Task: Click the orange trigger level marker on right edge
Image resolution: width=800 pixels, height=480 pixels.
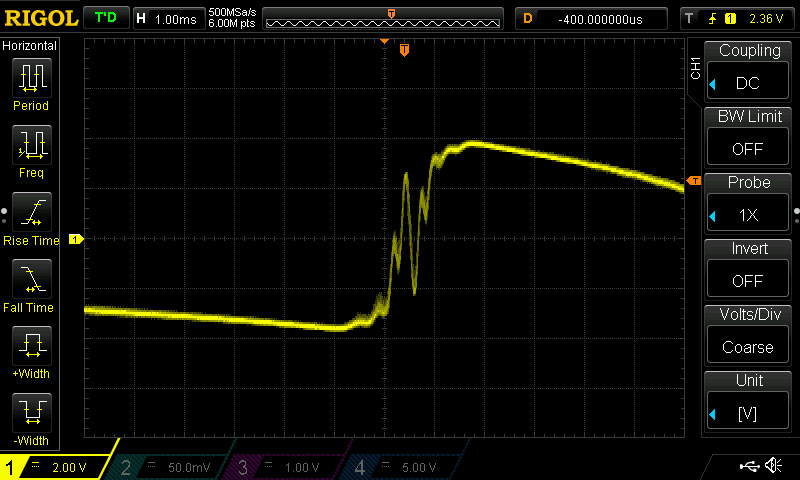Action: (694, 180)
